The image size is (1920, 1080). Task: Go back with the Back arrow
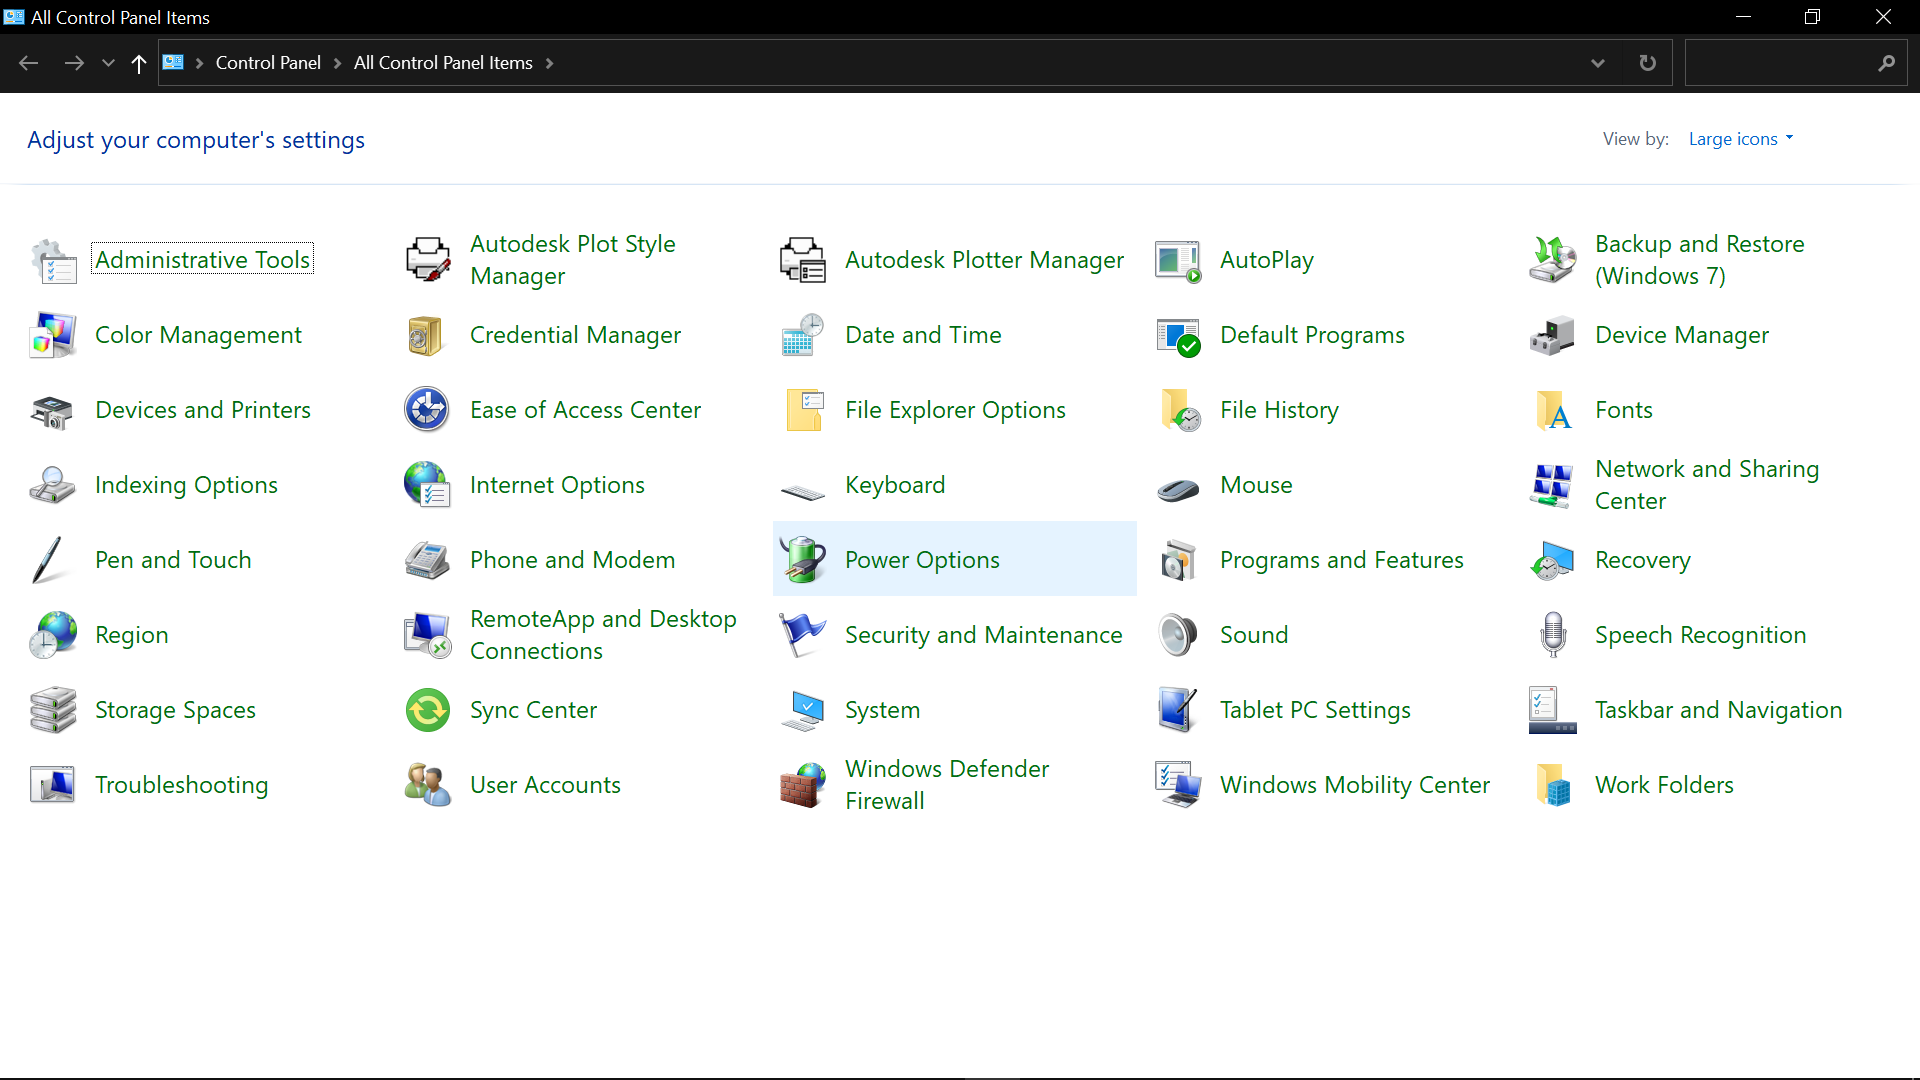tap(29, 63)
